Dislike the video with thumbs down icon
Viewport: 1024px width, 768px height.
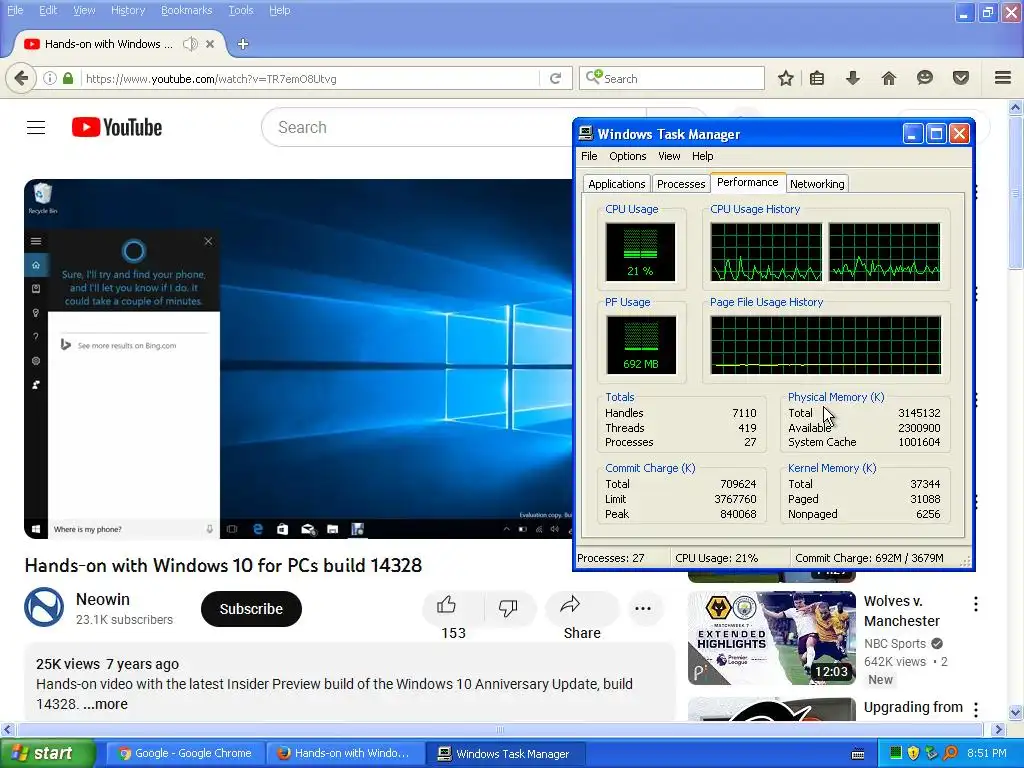tap(508, 608)
